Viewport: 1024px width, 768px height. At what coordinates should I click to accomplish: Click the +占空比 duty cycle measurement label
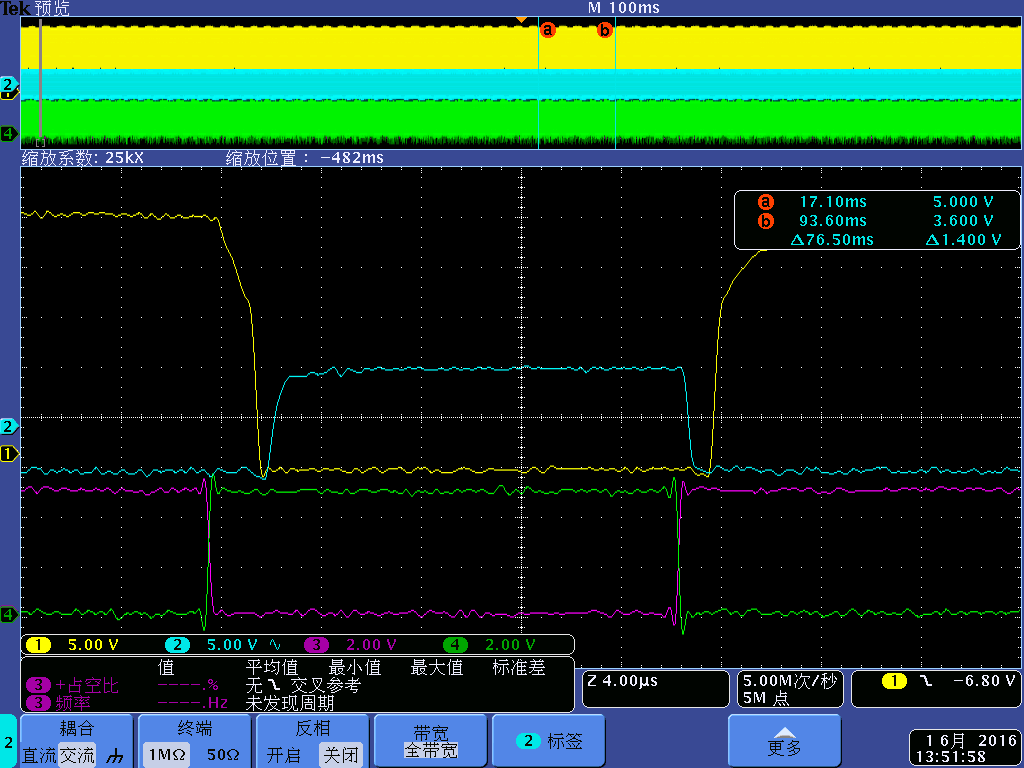pos(87,685)
